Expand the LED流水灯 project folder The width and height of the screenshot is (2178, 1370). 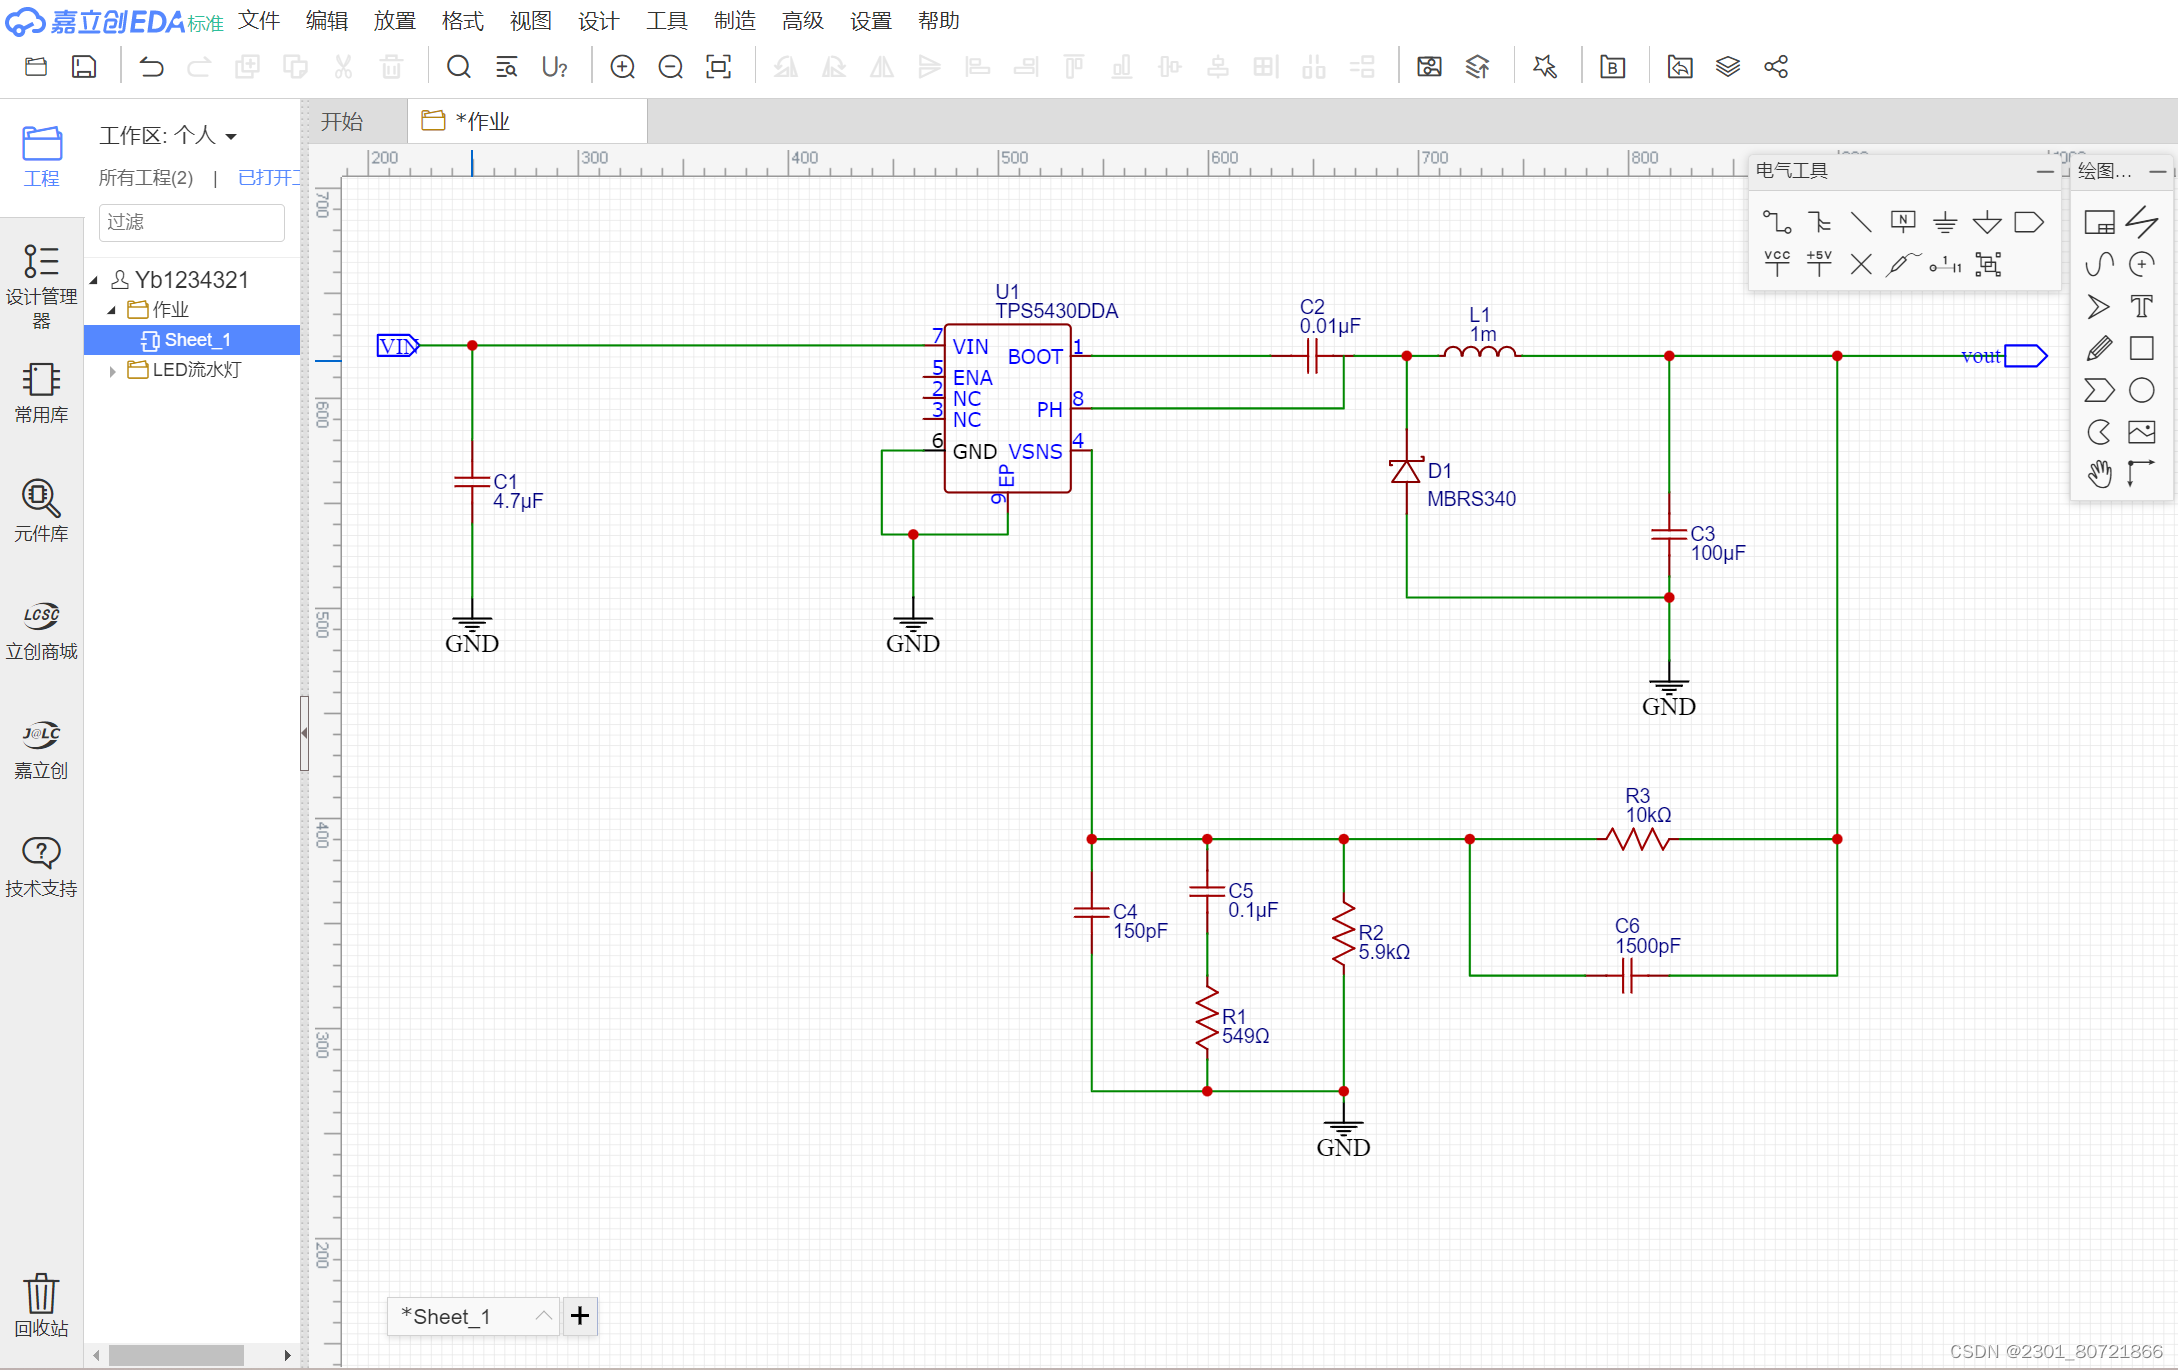tap(113, 371)
